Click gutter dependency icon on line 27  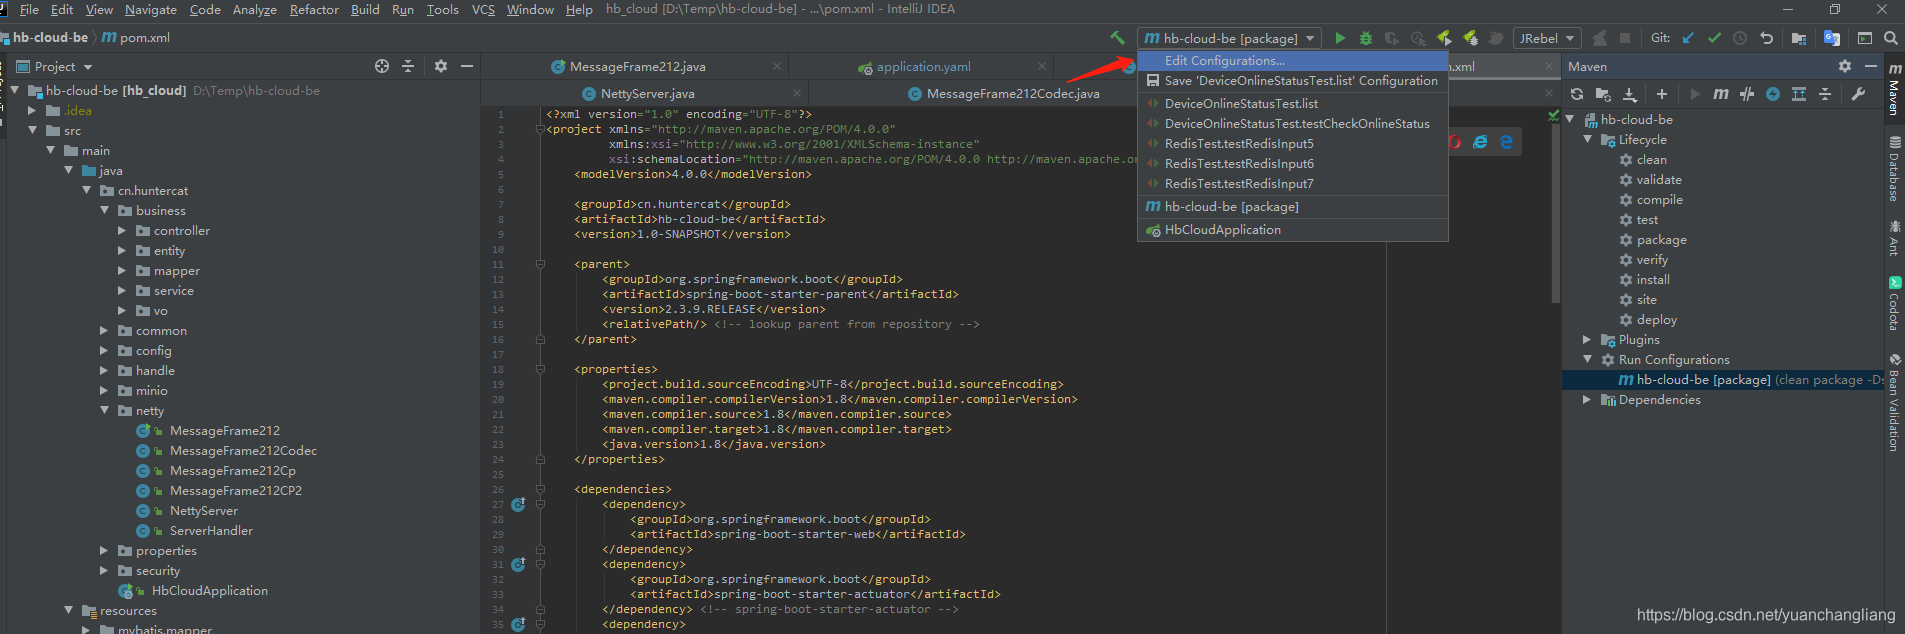coord(518,505)
